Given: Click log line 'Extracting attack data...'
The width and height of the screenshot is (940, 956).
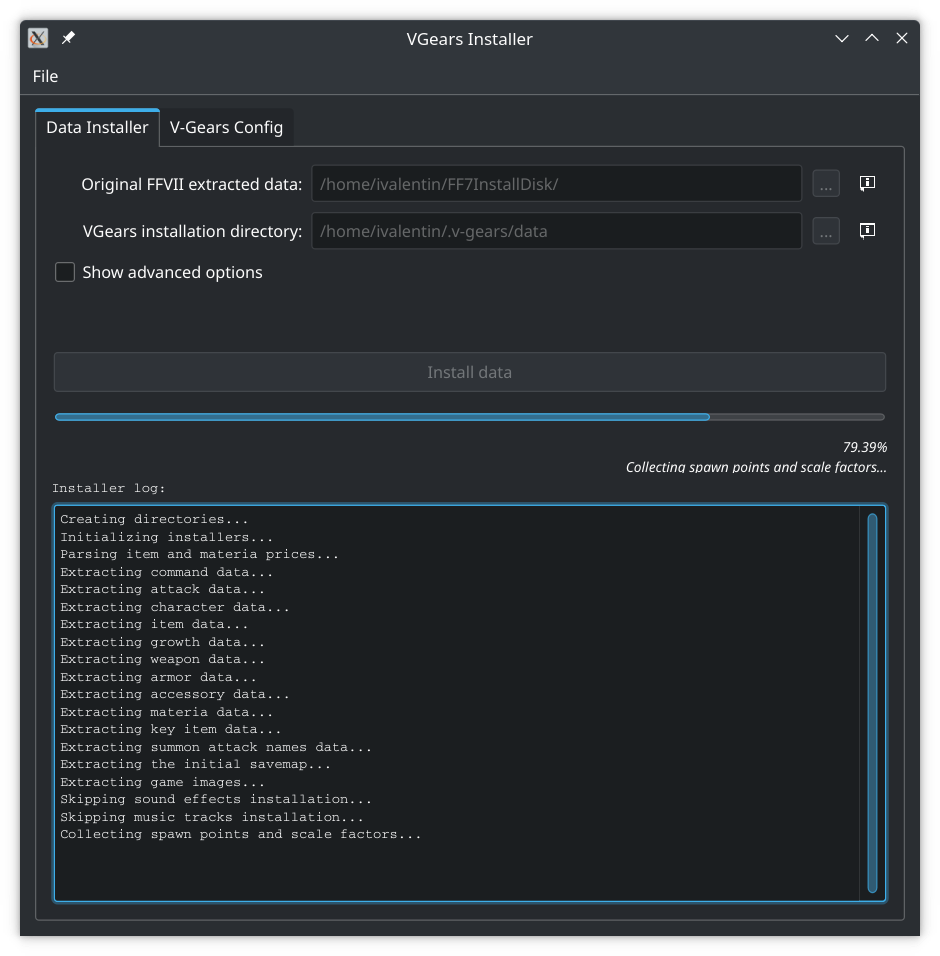Looking at the screenshot, I should (x=162, y=589).
